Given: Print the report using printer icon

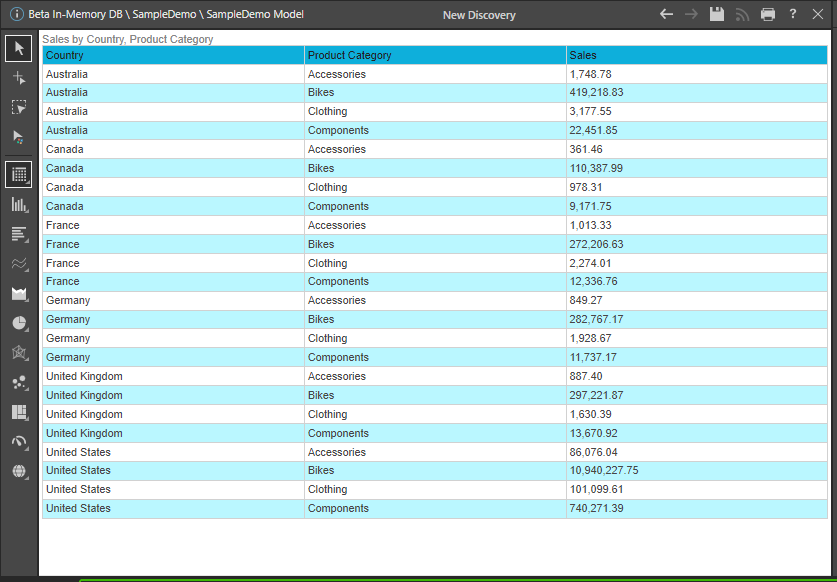Looking at the screenshot, I should click(x=767, y=14).
